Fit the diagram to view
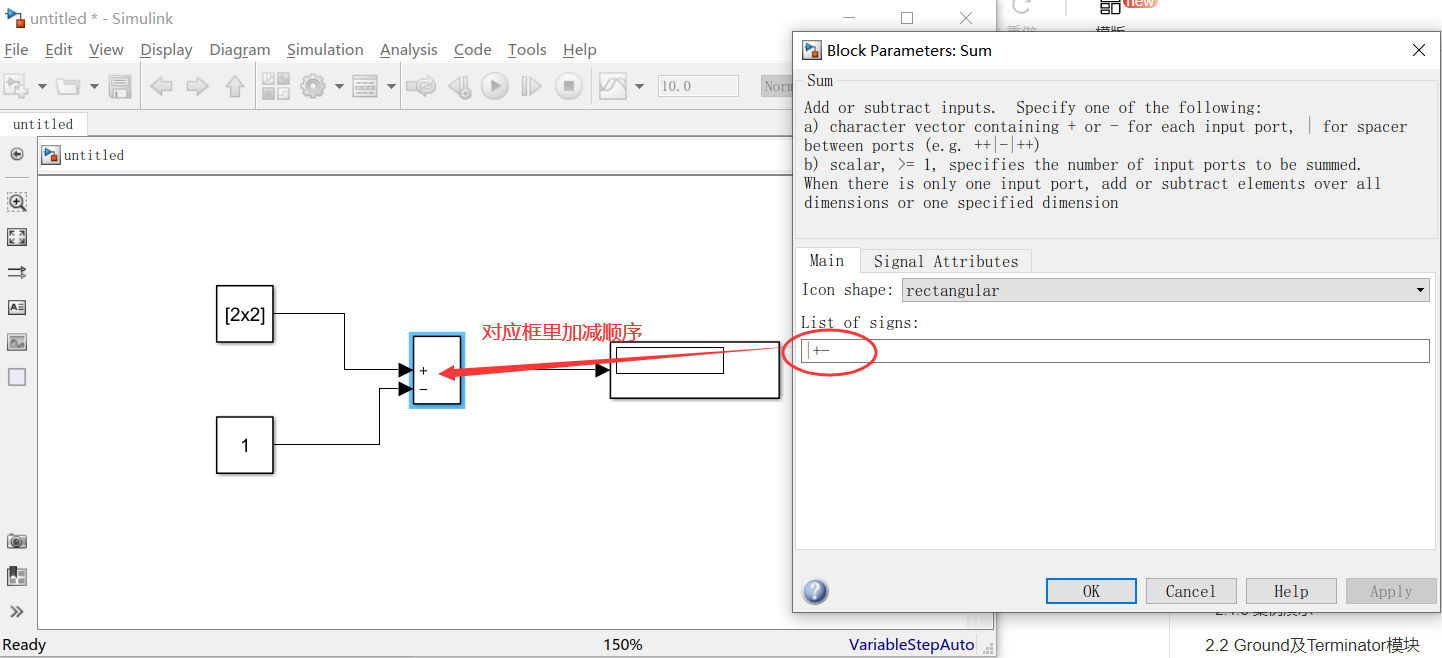Screen dimensions: 1442x658 click(17, 237)
